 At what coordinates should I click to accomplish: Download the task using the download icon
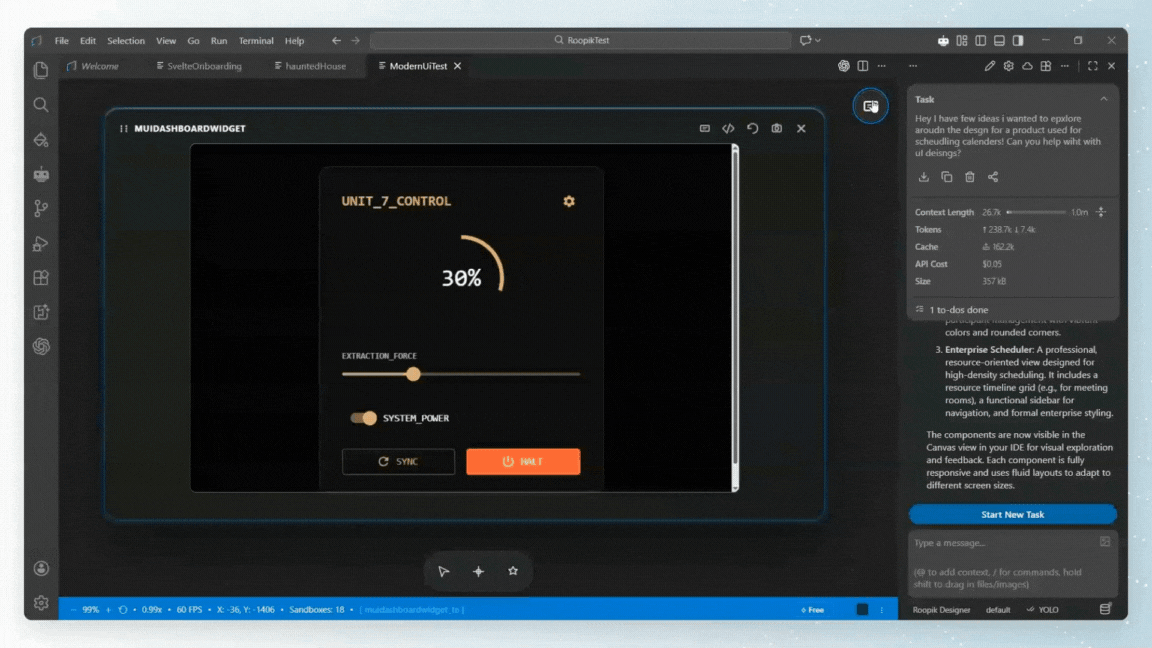point(922,176)
